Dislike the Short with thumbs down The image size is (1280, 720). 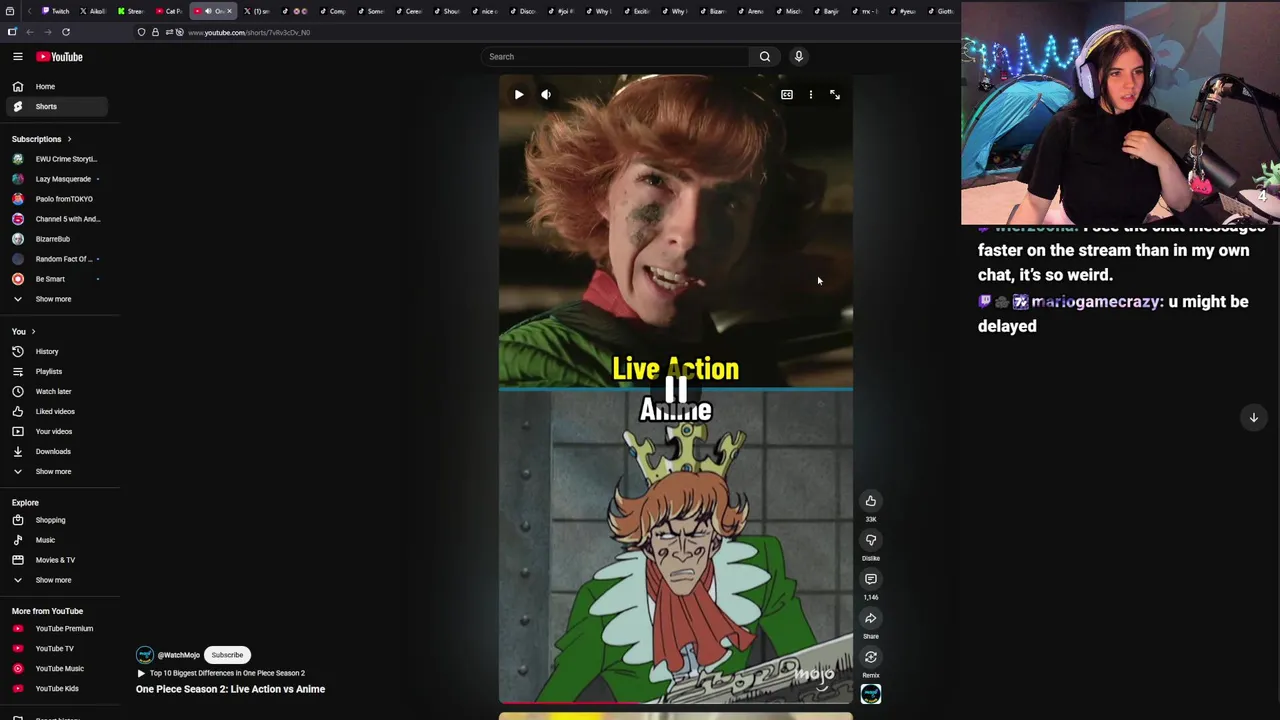871,540
